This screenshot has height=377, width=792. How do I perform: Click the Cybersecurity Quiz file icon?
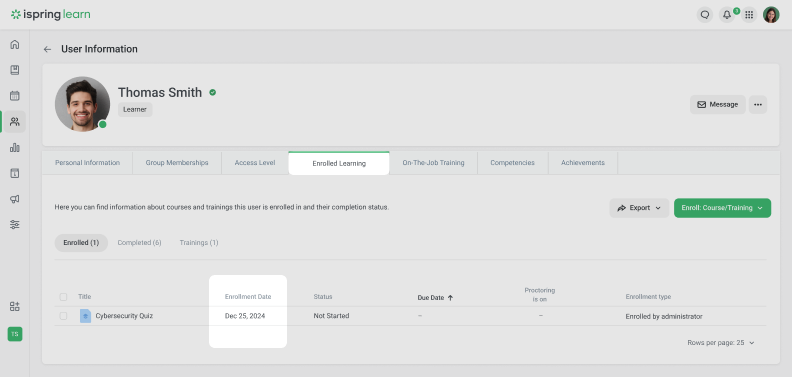point(85,316)
